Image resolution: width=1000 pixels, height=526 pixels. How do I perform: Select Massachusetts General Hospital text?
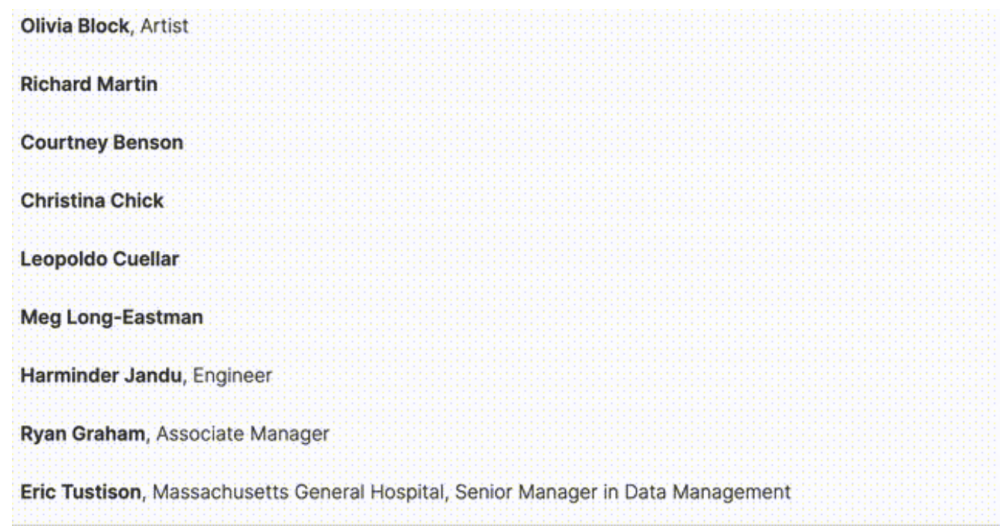(x=298, y=492)
